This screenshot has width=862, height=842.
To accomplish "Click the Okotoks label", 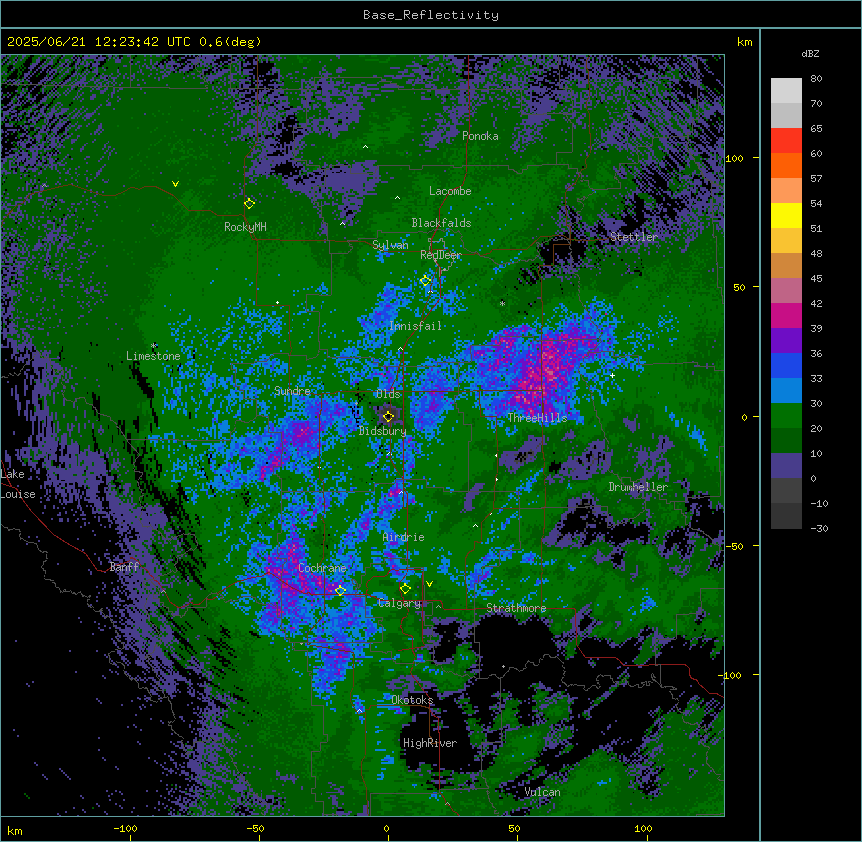I will (x=412, y=700).
